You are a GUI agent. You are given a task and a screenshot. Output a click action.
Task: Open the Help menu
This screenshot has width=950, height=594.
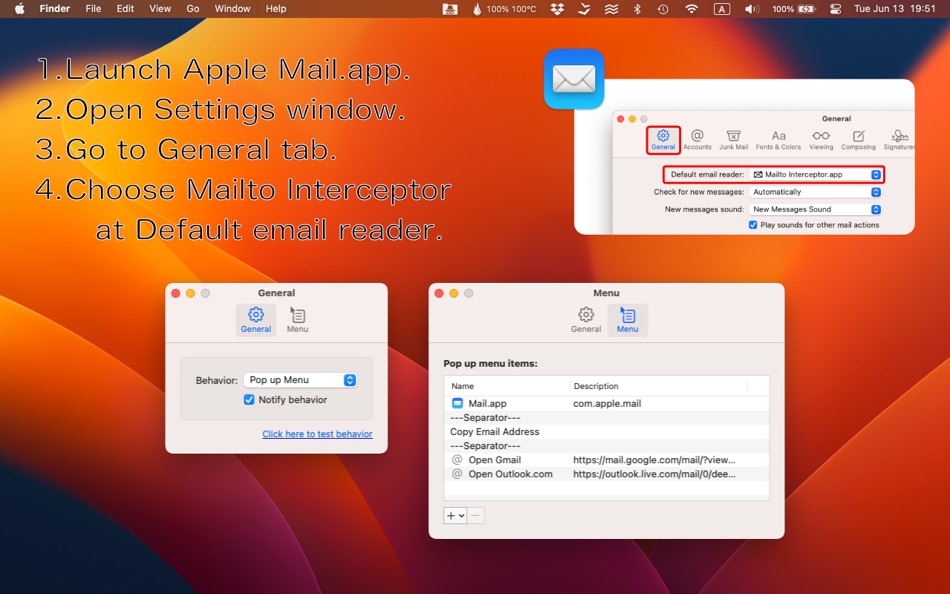tap(276, 8)
